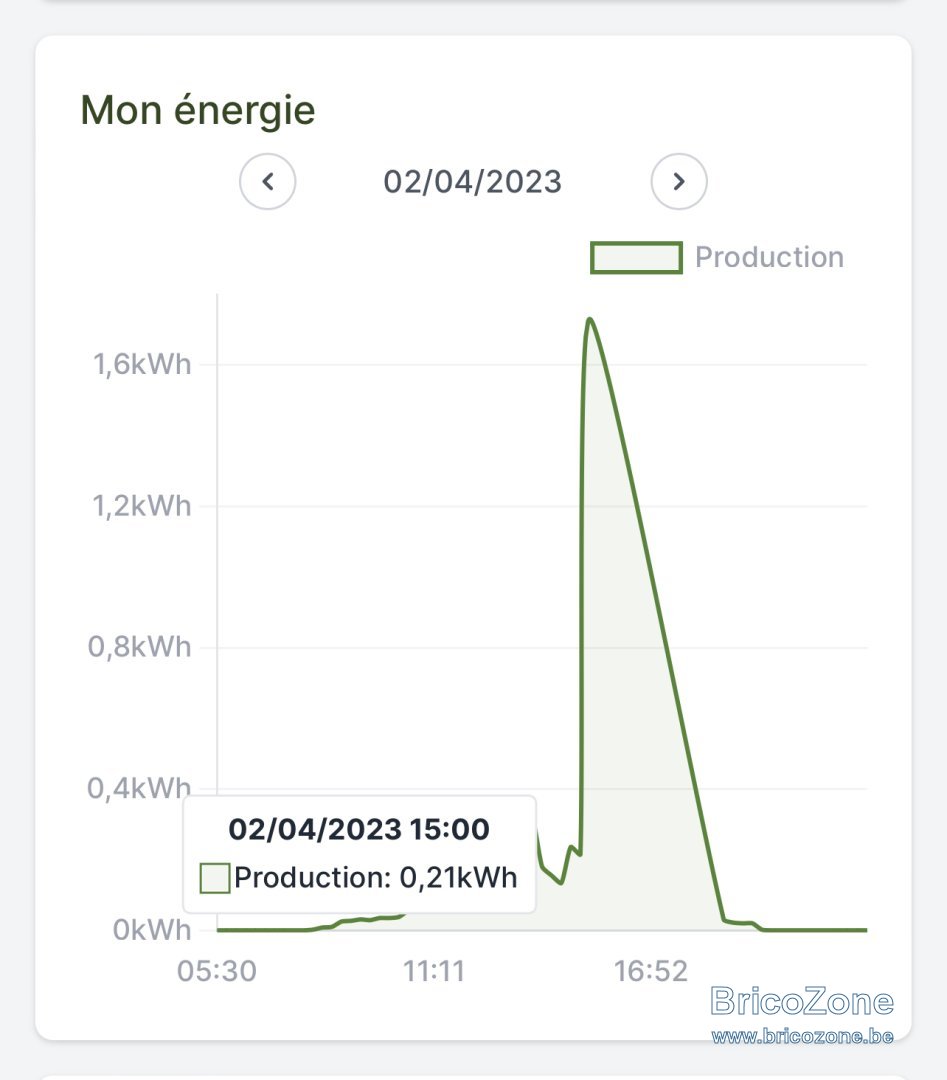Click the green Production legend swatch
Viewport: 947px width, 1080px height.
[x=636, y=258]
